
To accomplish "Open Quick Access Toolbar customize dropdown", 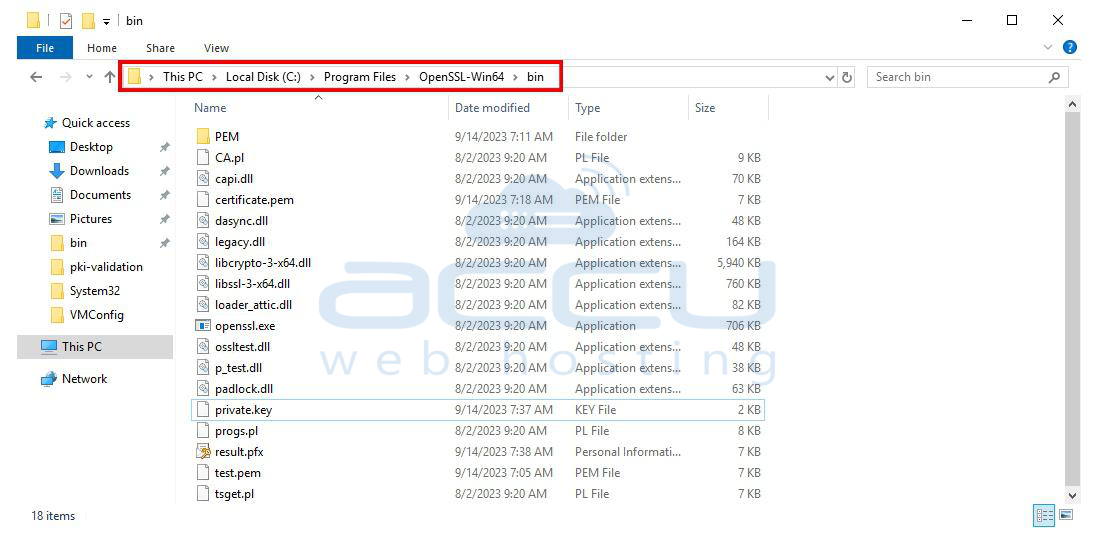I will 106,22.
